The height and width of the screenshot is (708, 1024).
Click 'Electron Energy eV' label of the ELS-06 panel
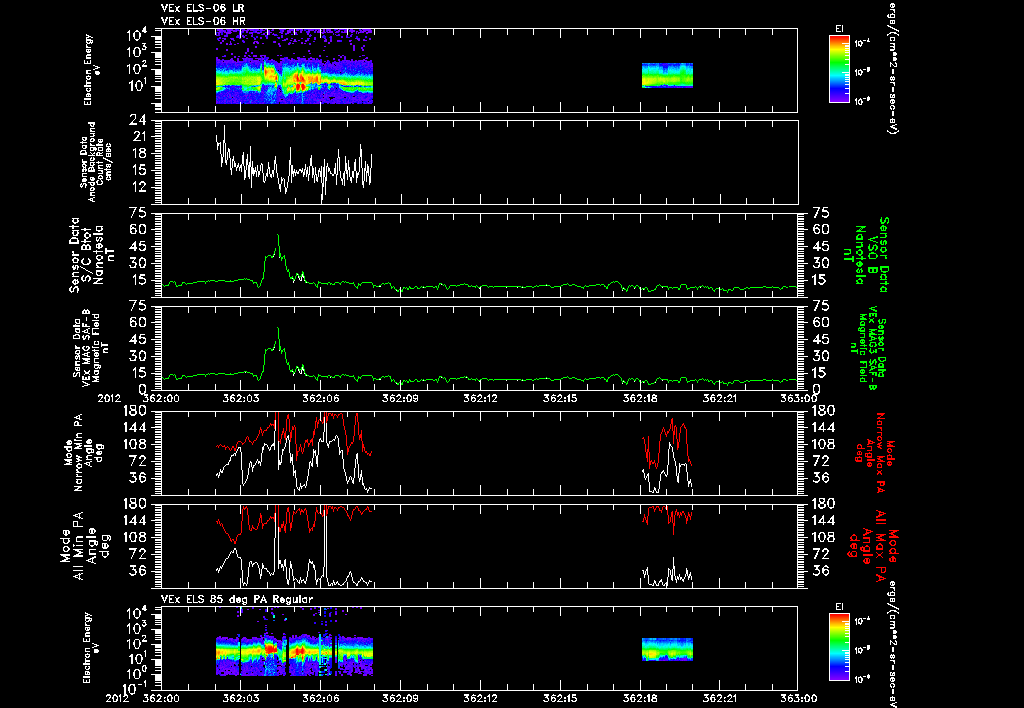point(91,70)
